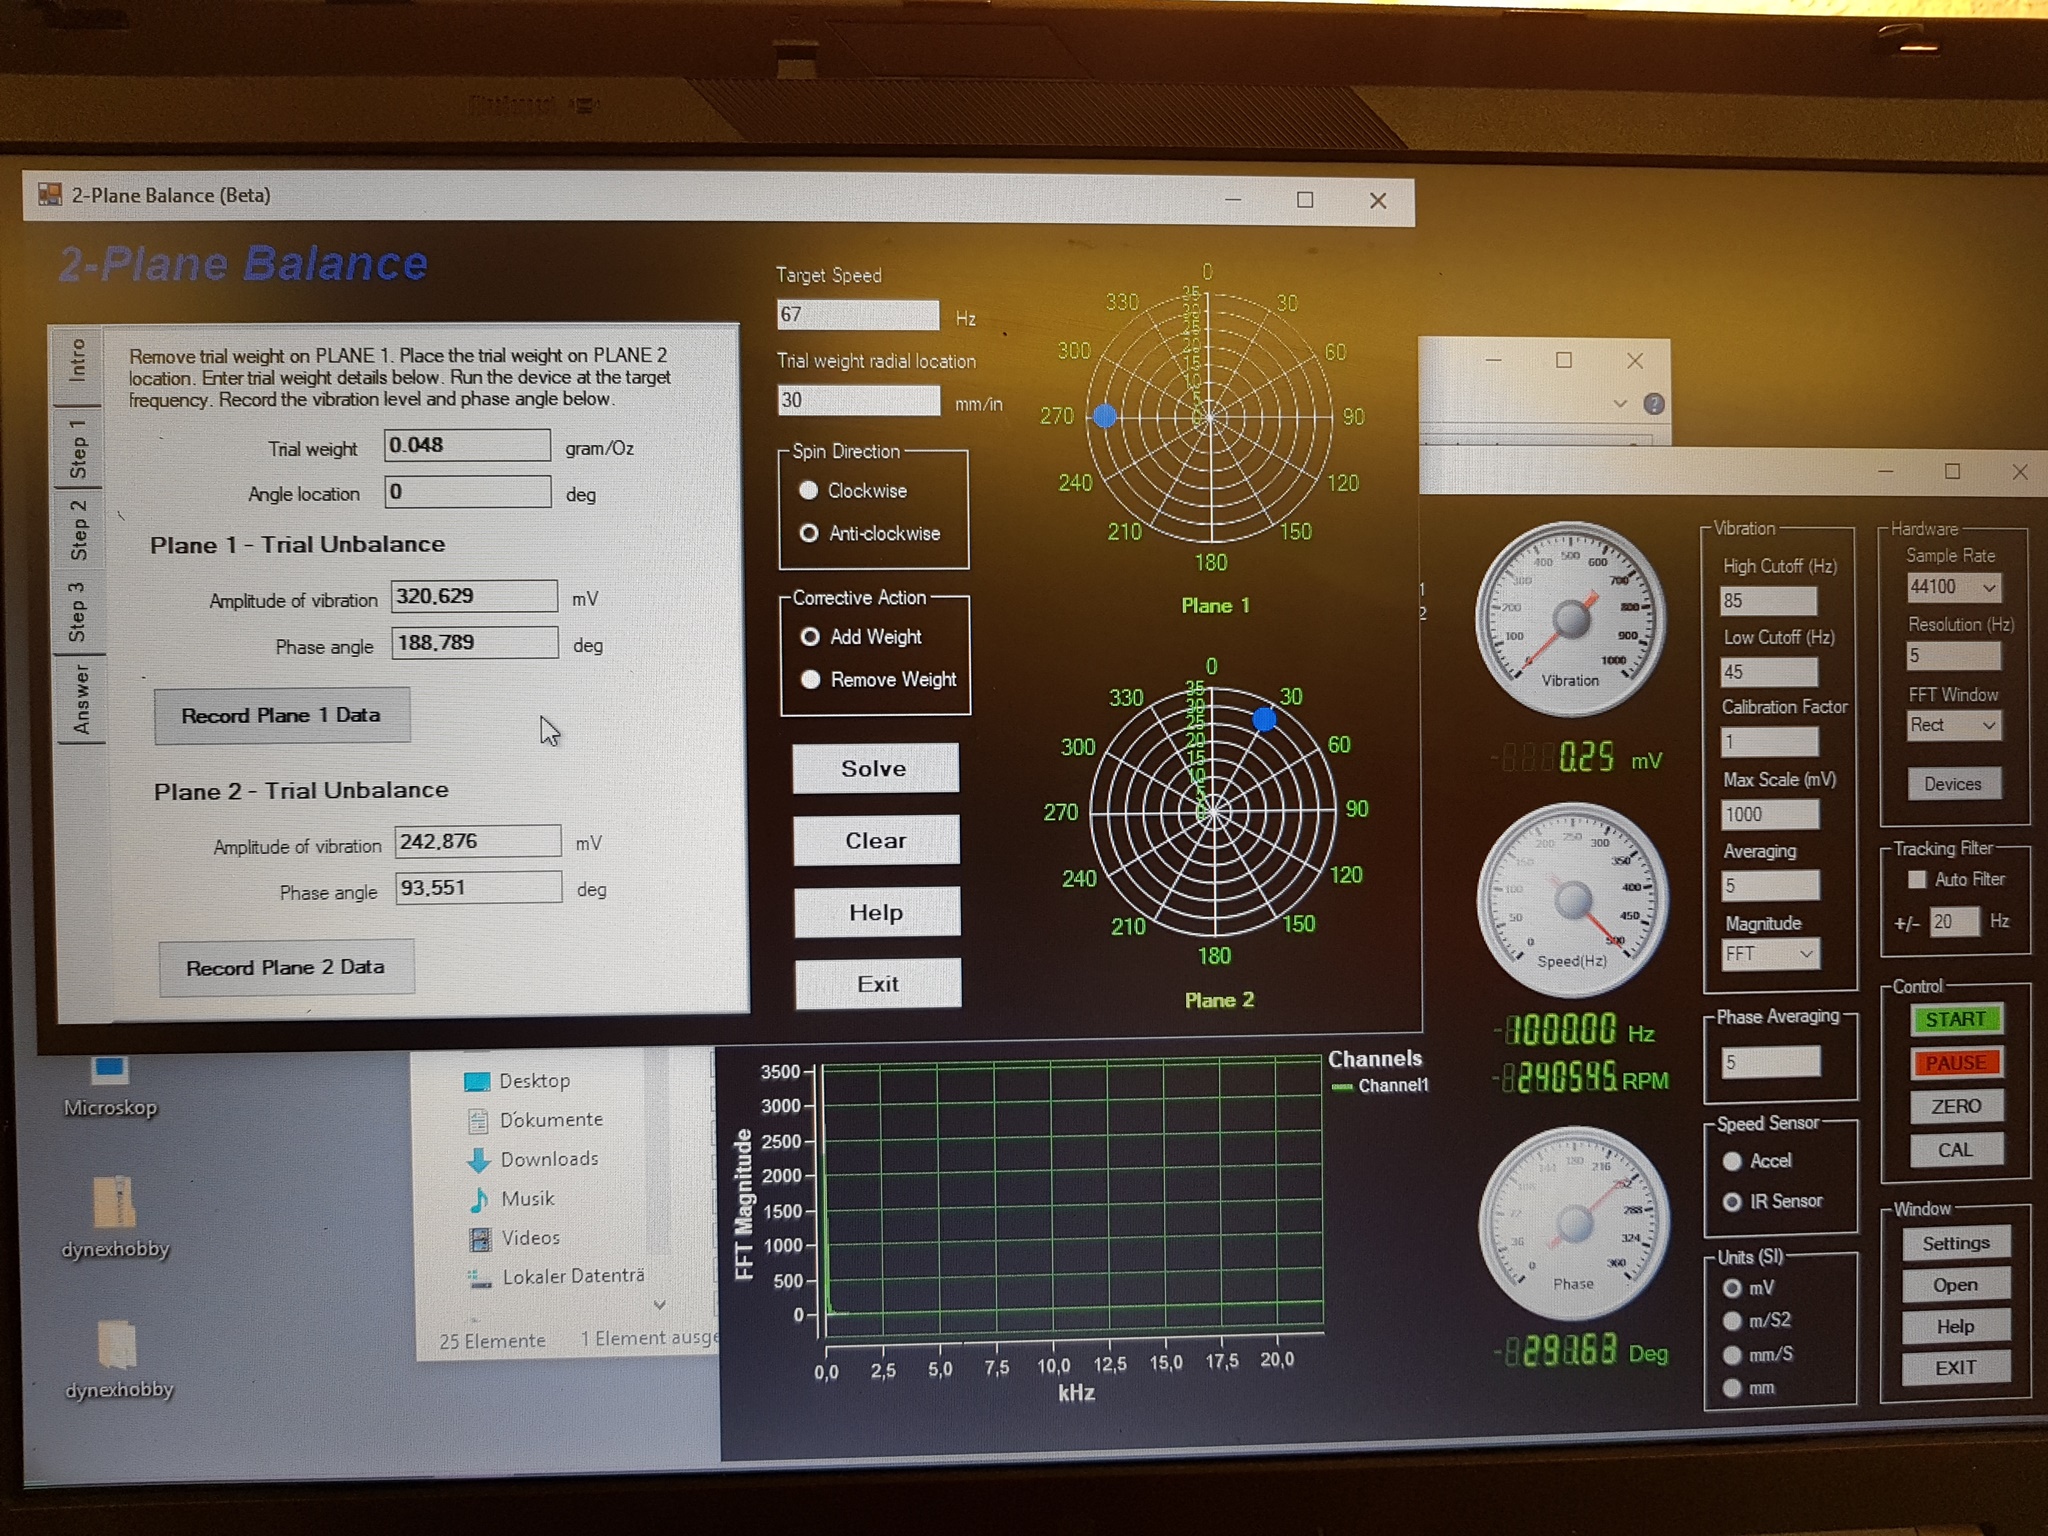Click the Tracking Filter +/- Hz field
This screenshot has height=1536, width=2048.
(1954, 922)
